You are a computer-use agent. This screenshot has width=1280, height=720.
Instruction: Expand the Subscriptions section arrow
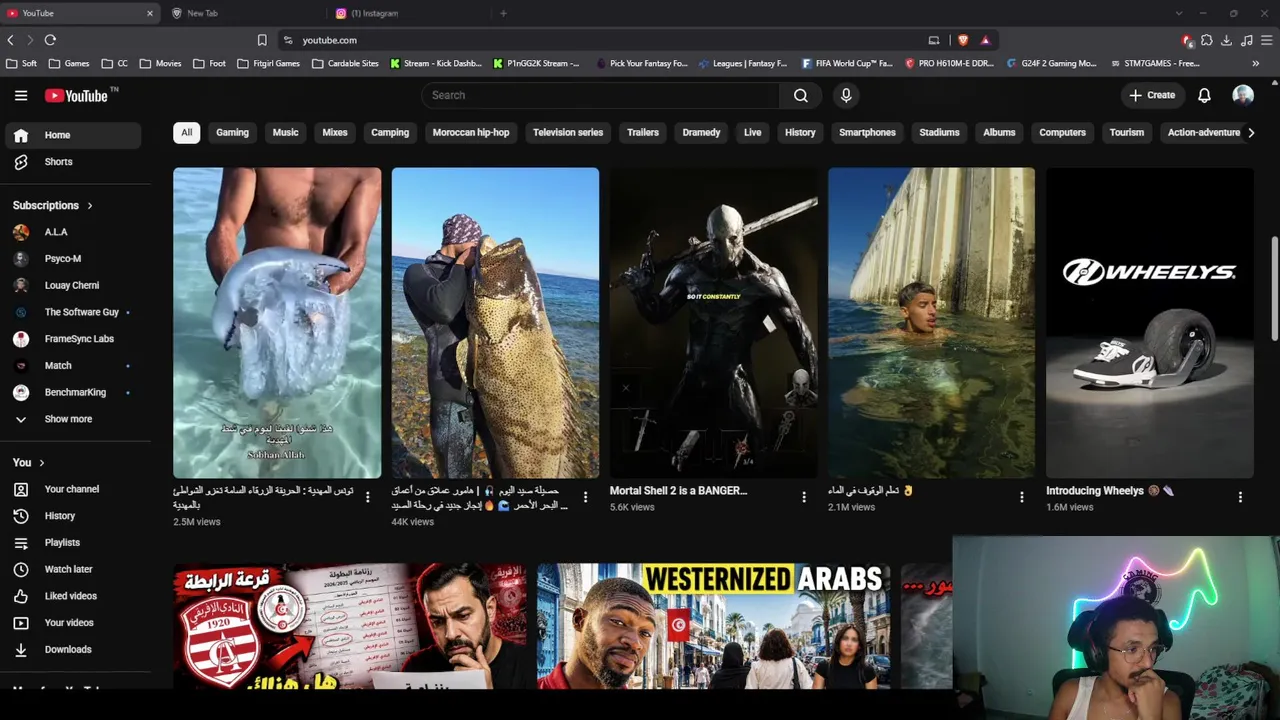click(90, 205)
